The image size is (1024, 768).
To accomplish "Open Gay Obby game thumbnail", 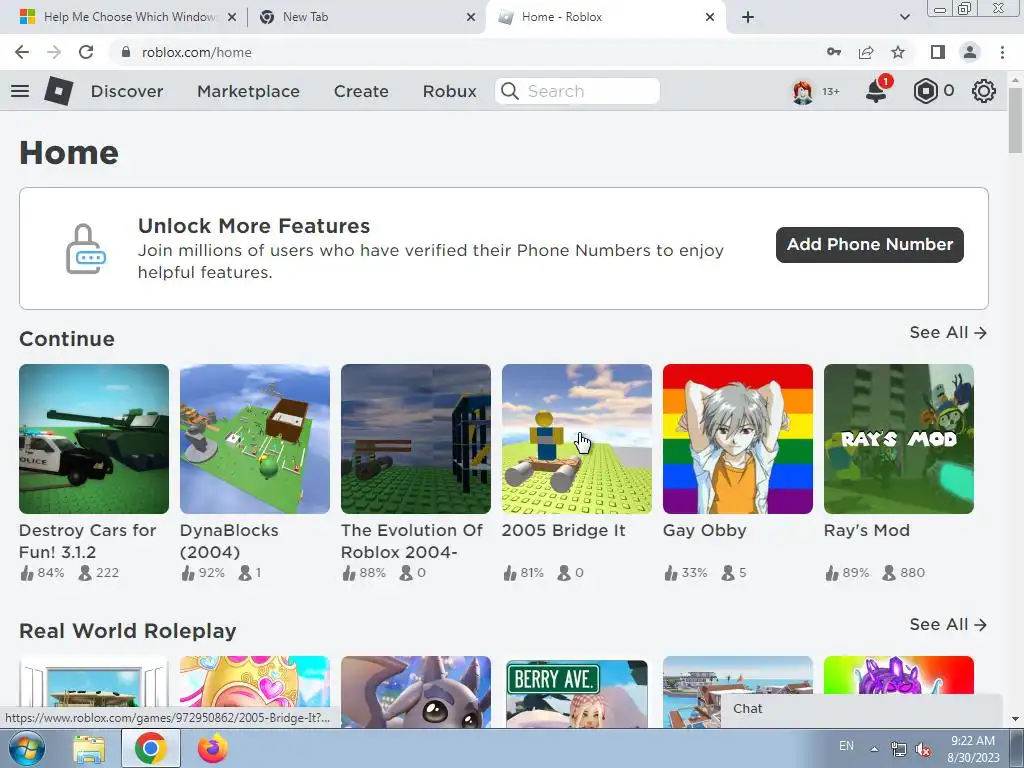I will coord(738,439).
